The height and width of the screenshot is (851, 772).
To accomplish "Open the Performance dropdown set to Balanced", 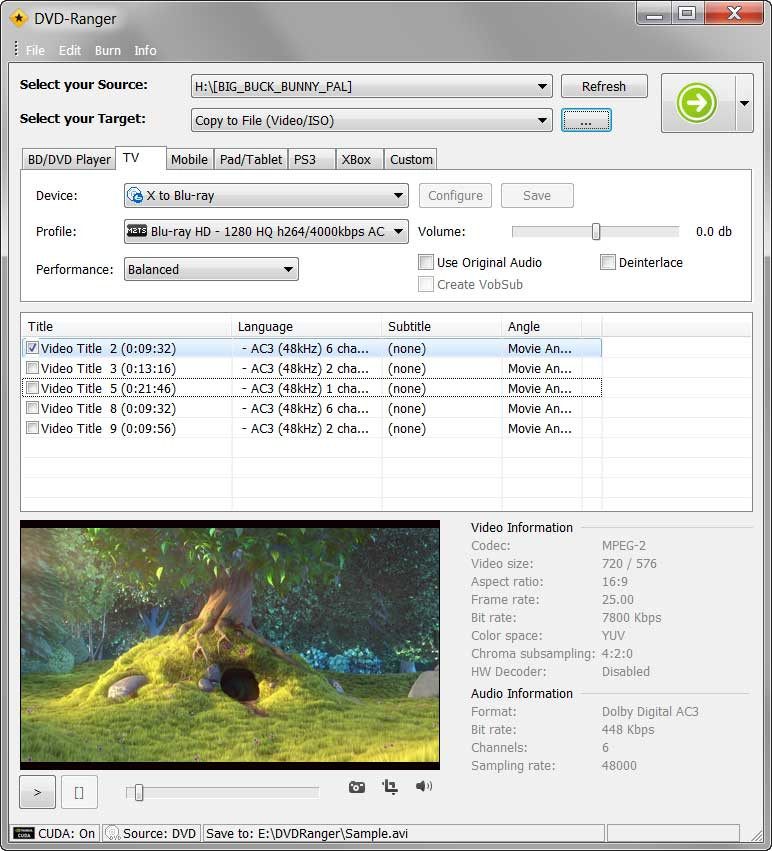I will 211,269.
